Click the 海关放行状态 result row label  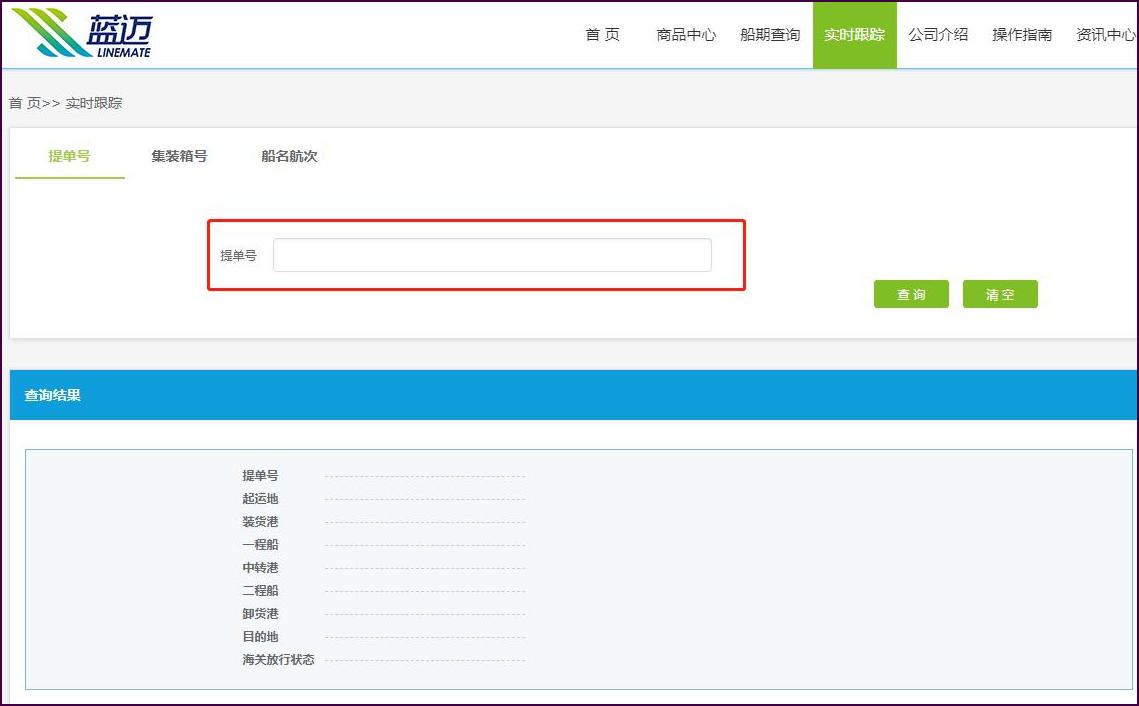[278, 660]
